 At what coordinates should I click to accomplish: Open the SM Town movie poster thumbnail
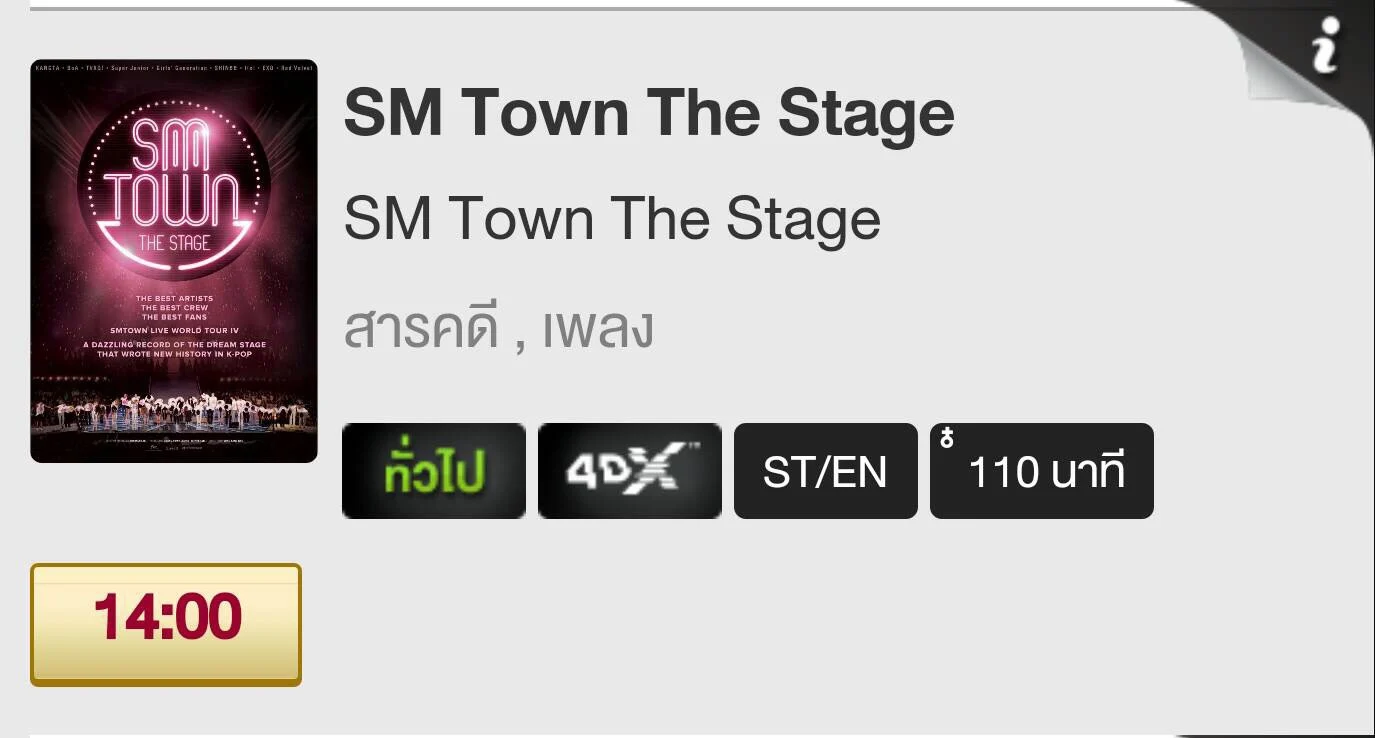pos(173,262)
